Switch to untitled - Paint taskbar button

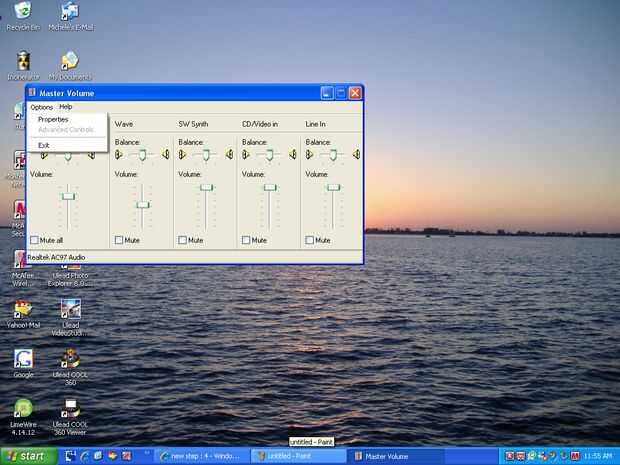(x=297, y=456)
